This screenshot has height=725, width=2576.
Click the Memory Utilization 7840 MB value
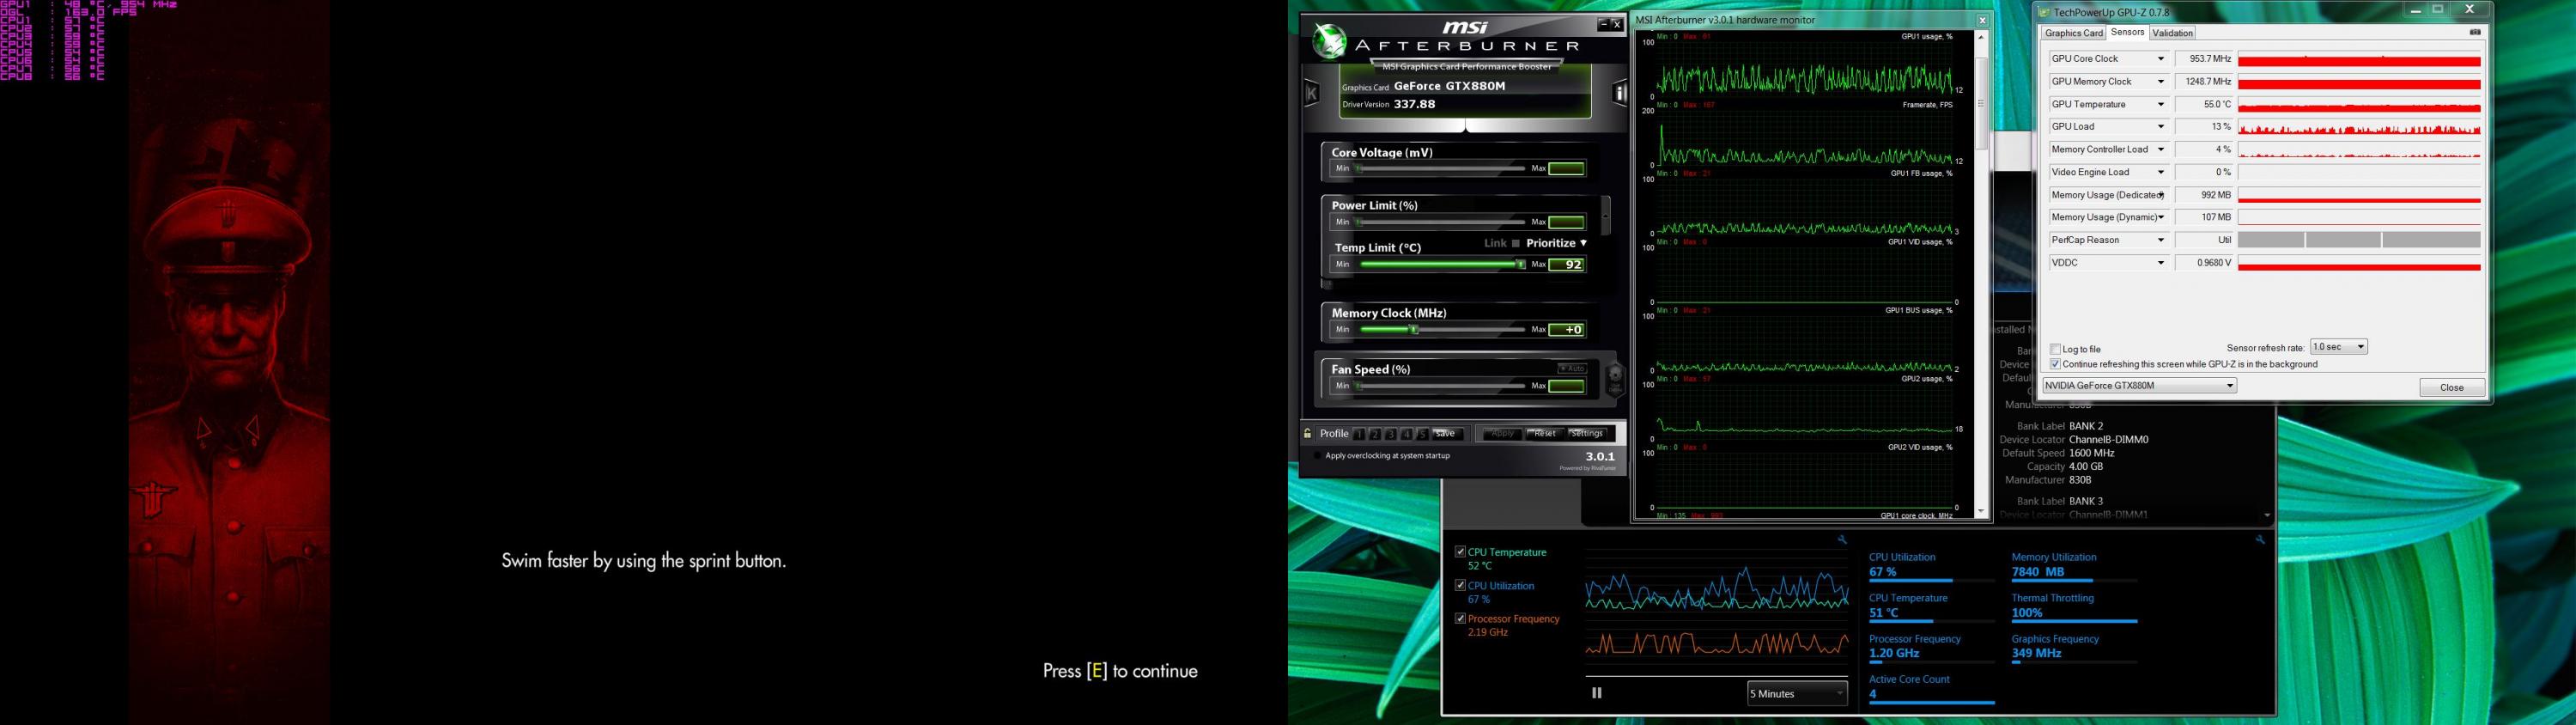[2038, 572]
